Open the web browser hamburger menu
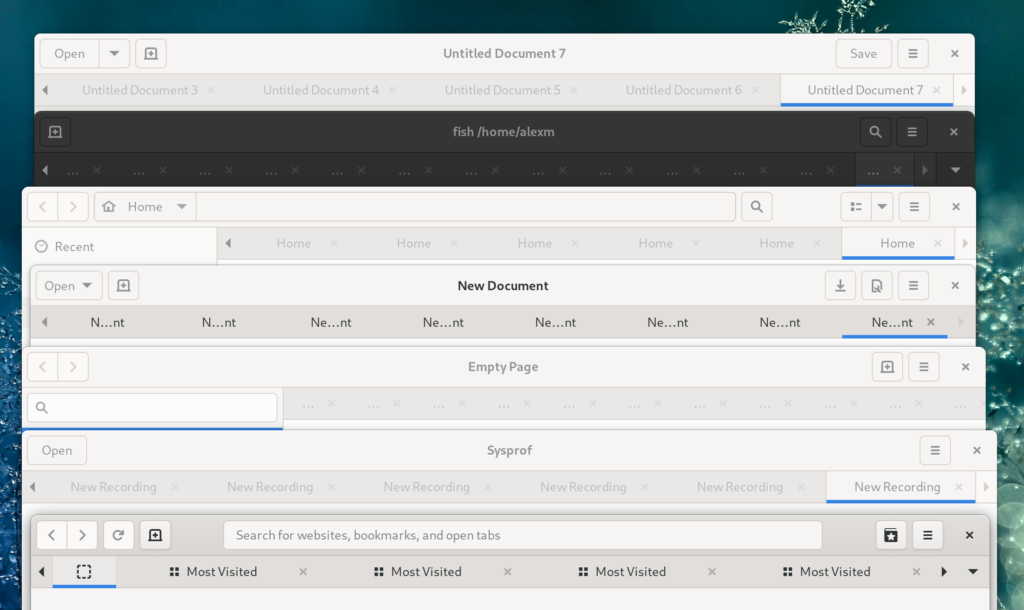The height and width of the screenshot is (610, 1024). pos(927,535)
